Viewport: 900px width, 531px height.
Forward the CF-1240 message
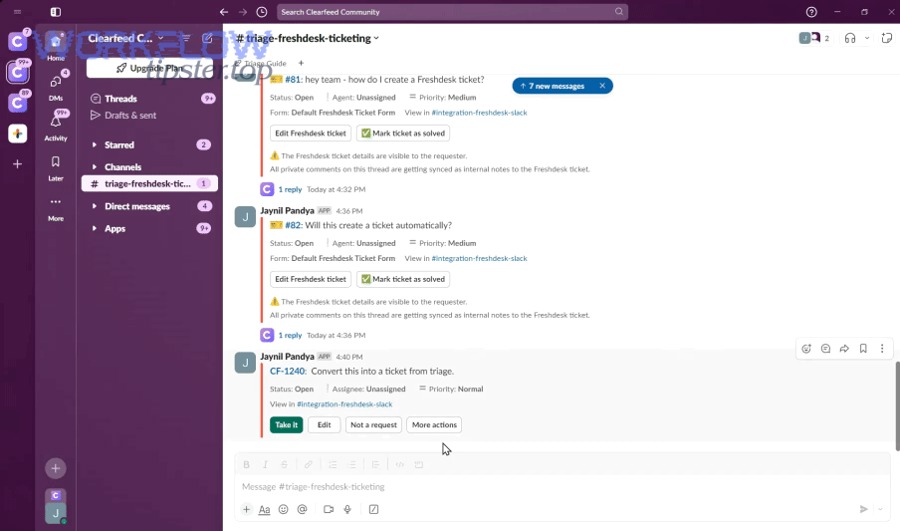(x=844, y=348)
